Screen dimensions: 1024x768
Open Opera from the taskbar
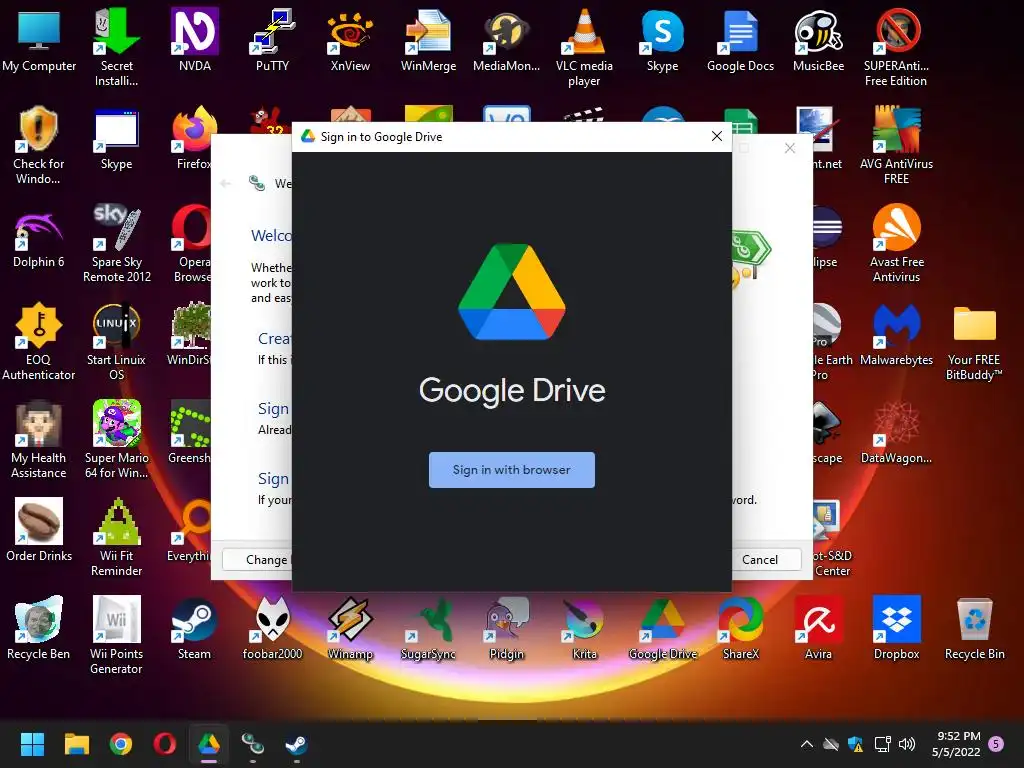165,744
